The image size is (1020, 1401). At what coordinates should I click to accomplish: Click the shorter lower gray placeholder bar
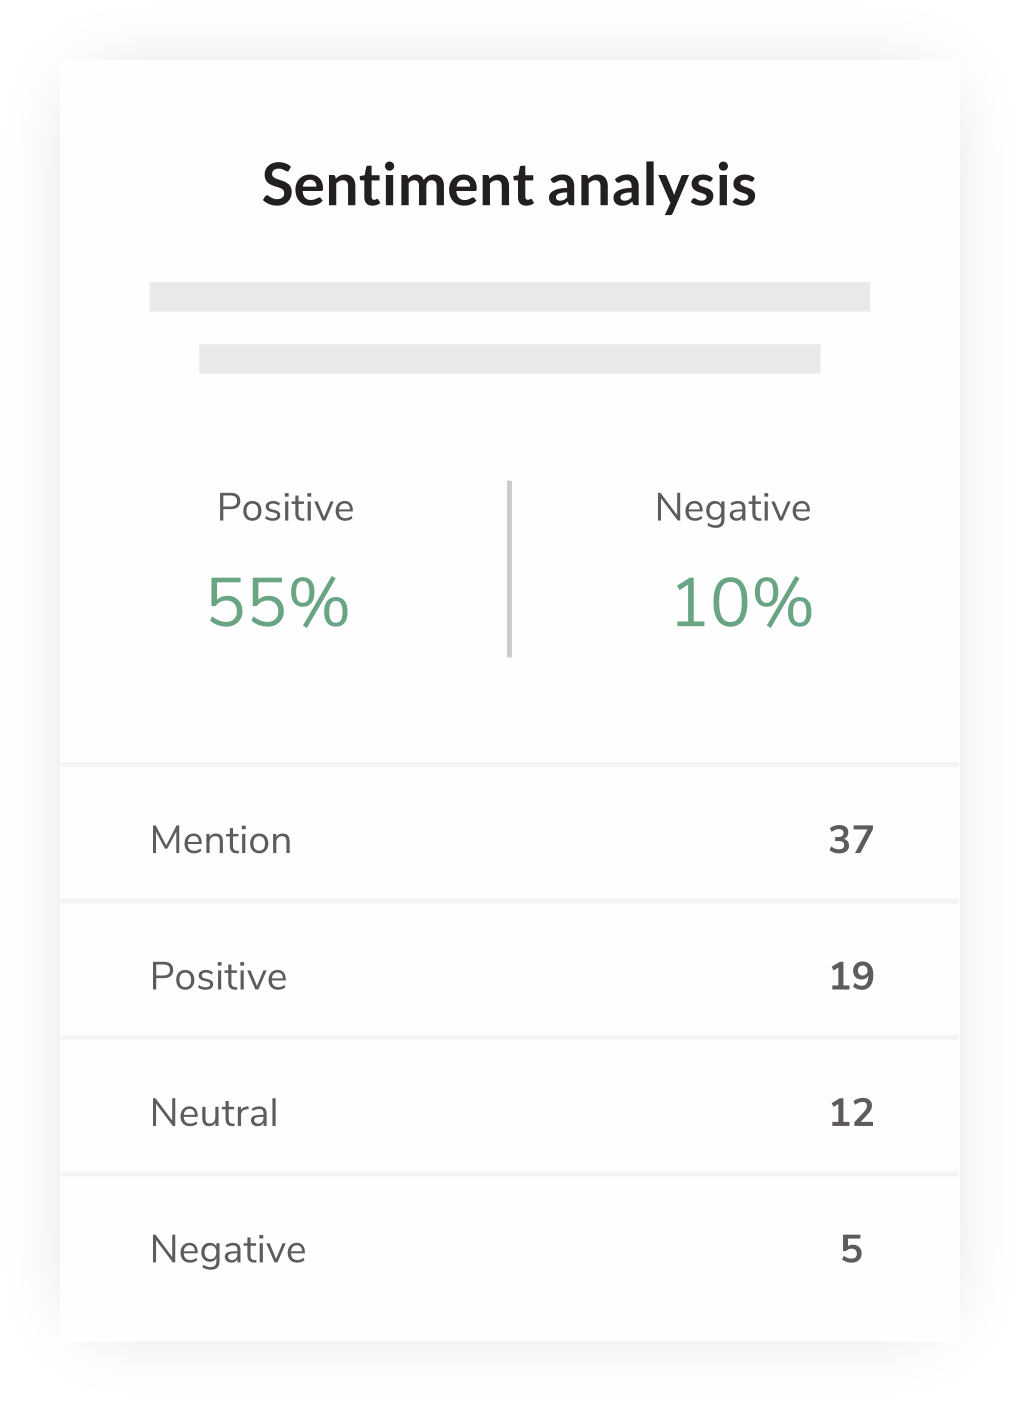click(x=509, y=359)
